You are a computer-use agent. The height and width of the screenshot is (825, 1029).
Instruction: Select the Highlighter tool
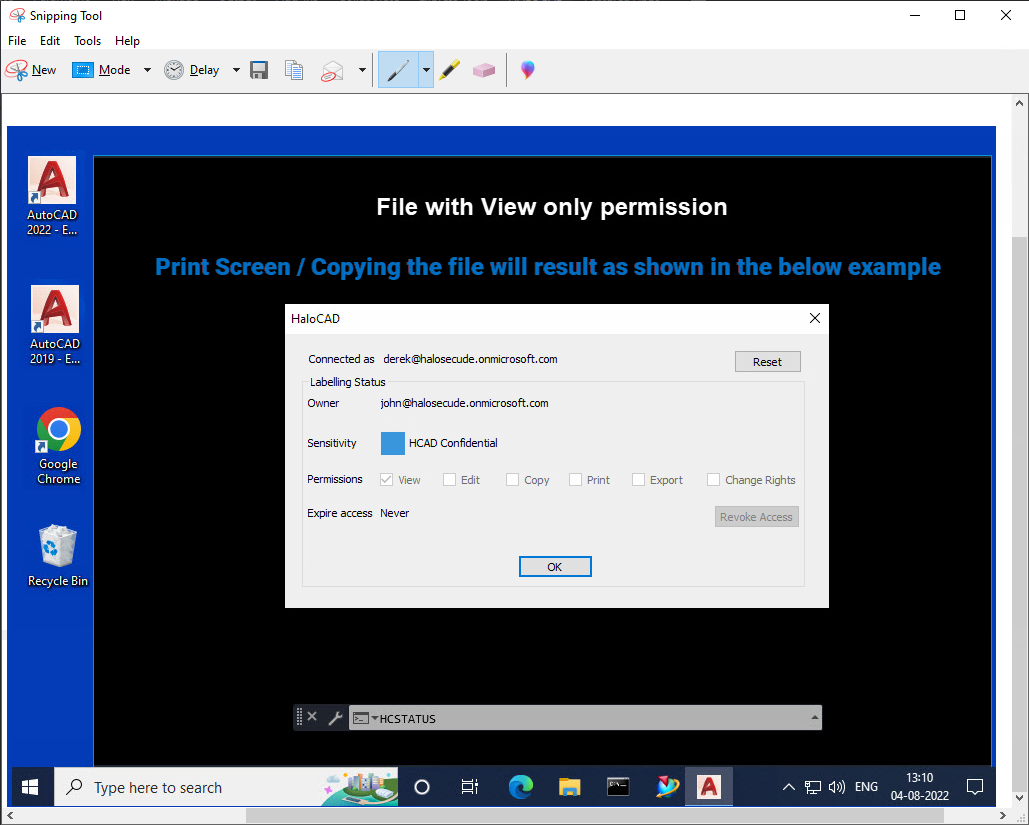click(x=450, y=70)
